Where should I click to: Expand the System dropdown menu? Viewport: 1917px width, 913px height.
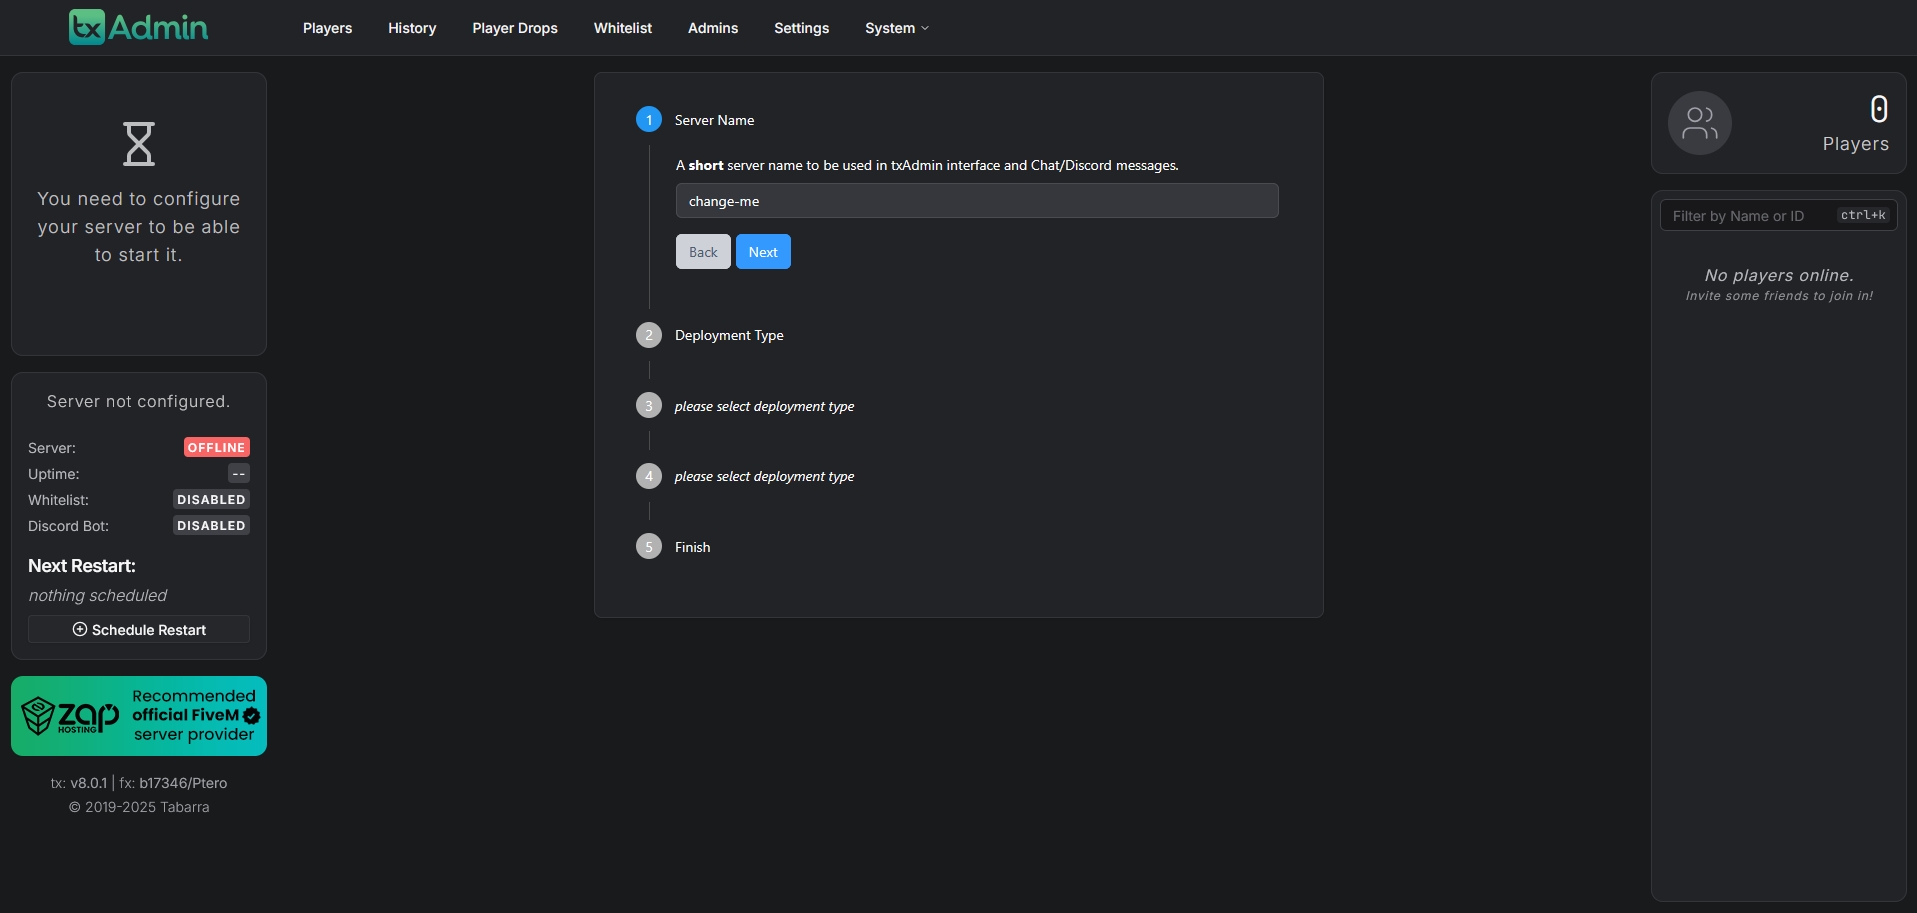[x=896, y=28]
